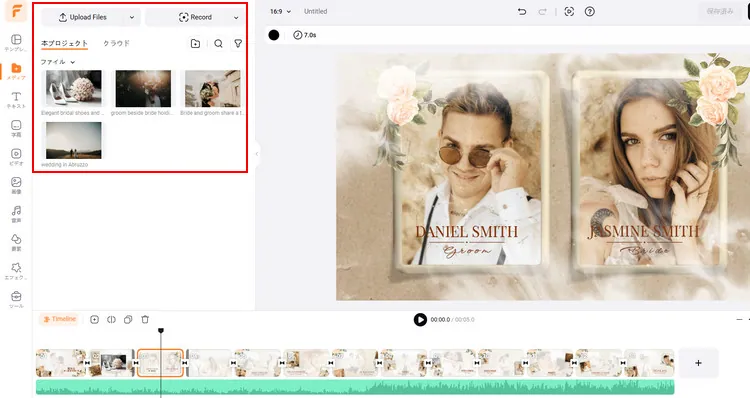
Task: Change the 7.0s scene duration
Action: coord(305,35)
